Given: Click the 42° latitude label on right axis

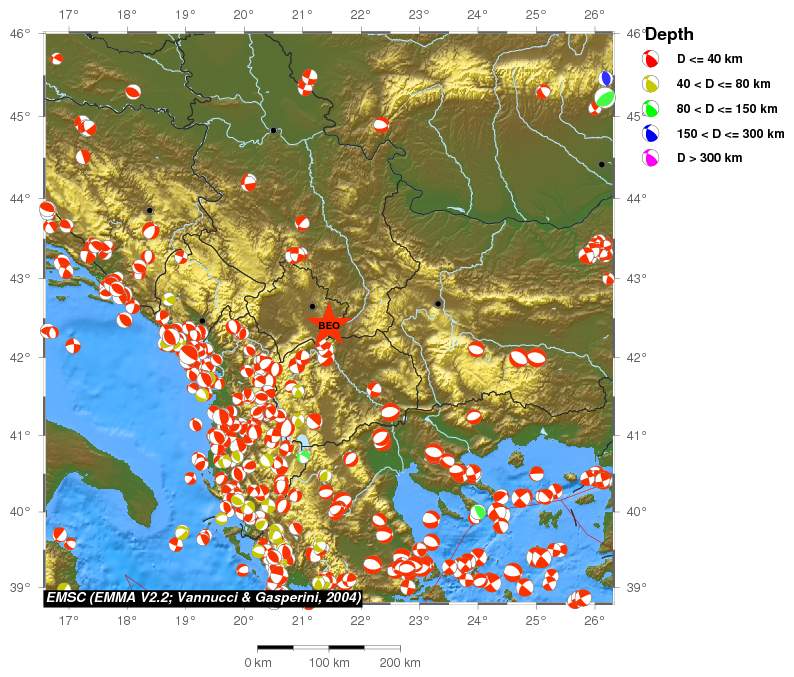Looking at the screenshot, I should tap(636, 357).
